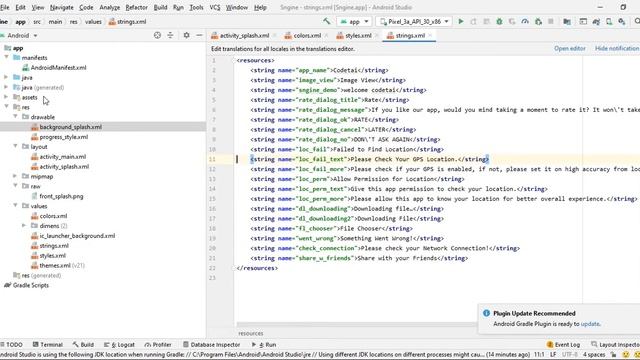Expand the mipmap folder
This screenshot has height=360, width=640.
(15, 176)
